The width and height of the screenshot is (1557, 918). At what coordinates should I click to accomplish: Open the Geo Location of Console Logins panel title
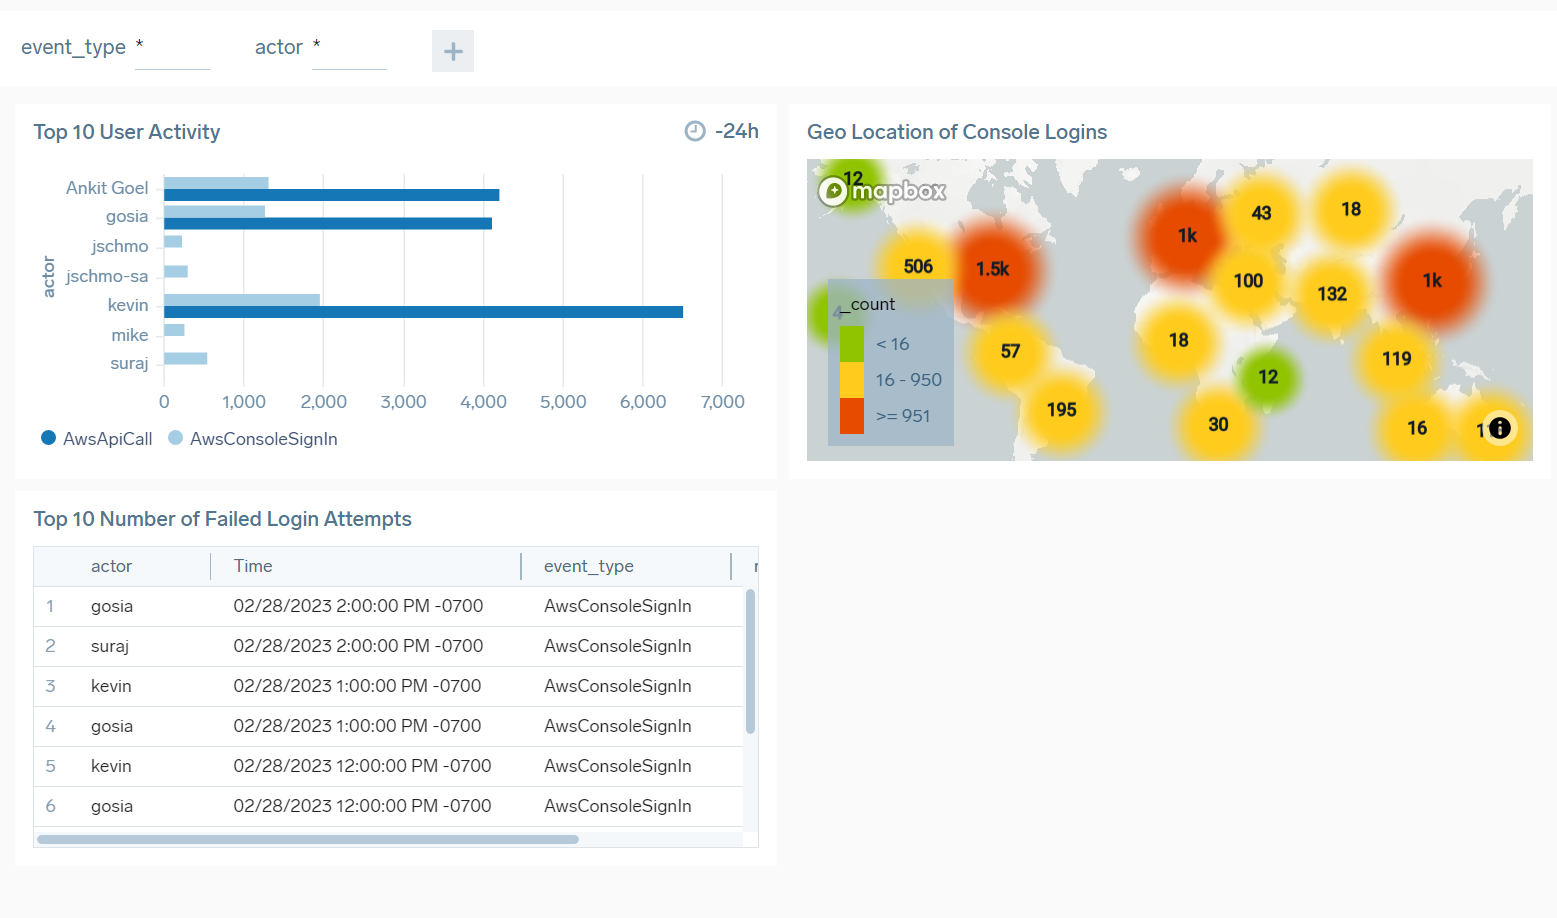click(956, 131)
